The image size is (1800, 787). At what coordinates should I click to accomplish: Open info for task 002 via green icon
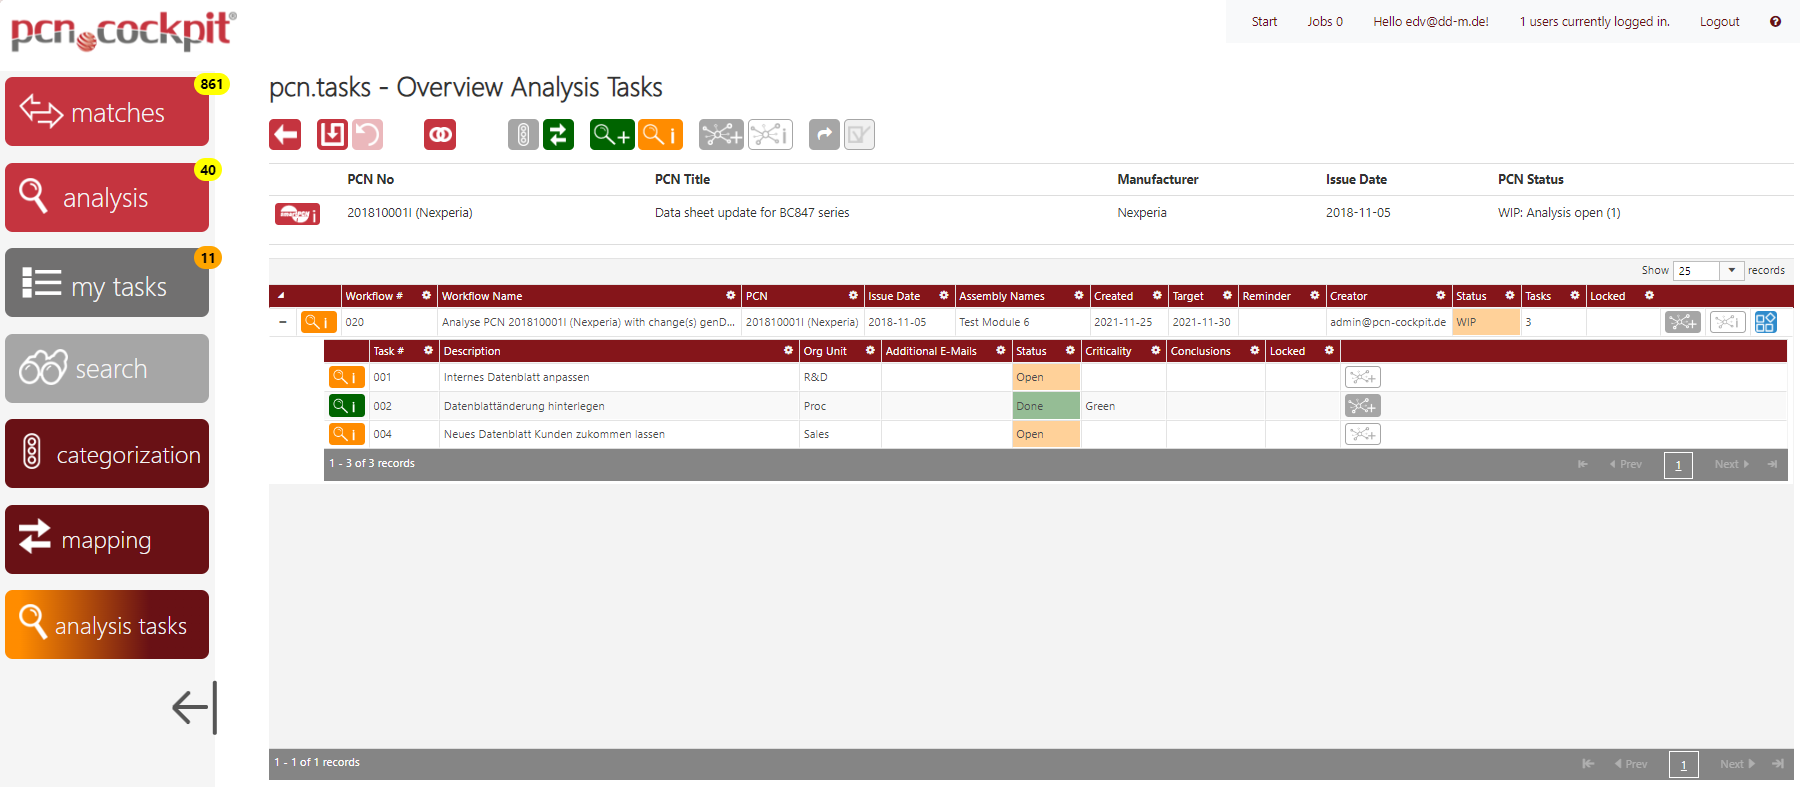coord(346,406)
